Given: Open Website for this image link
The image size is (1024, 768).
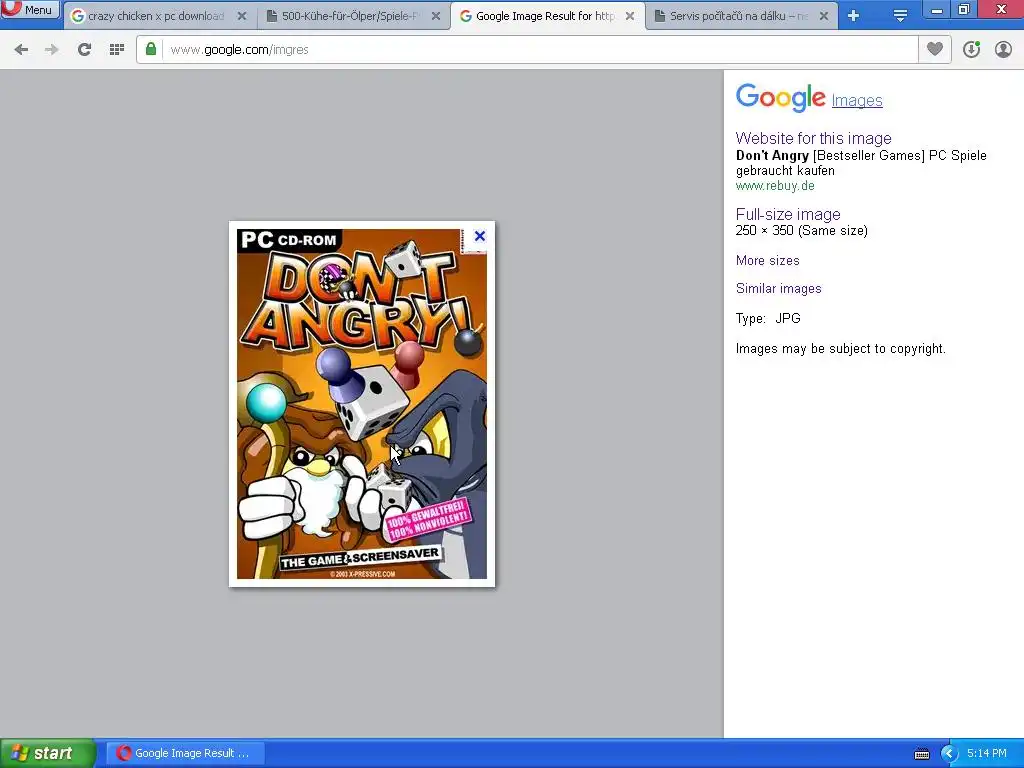Looking at the screenshot, I should tap(814, 138).
